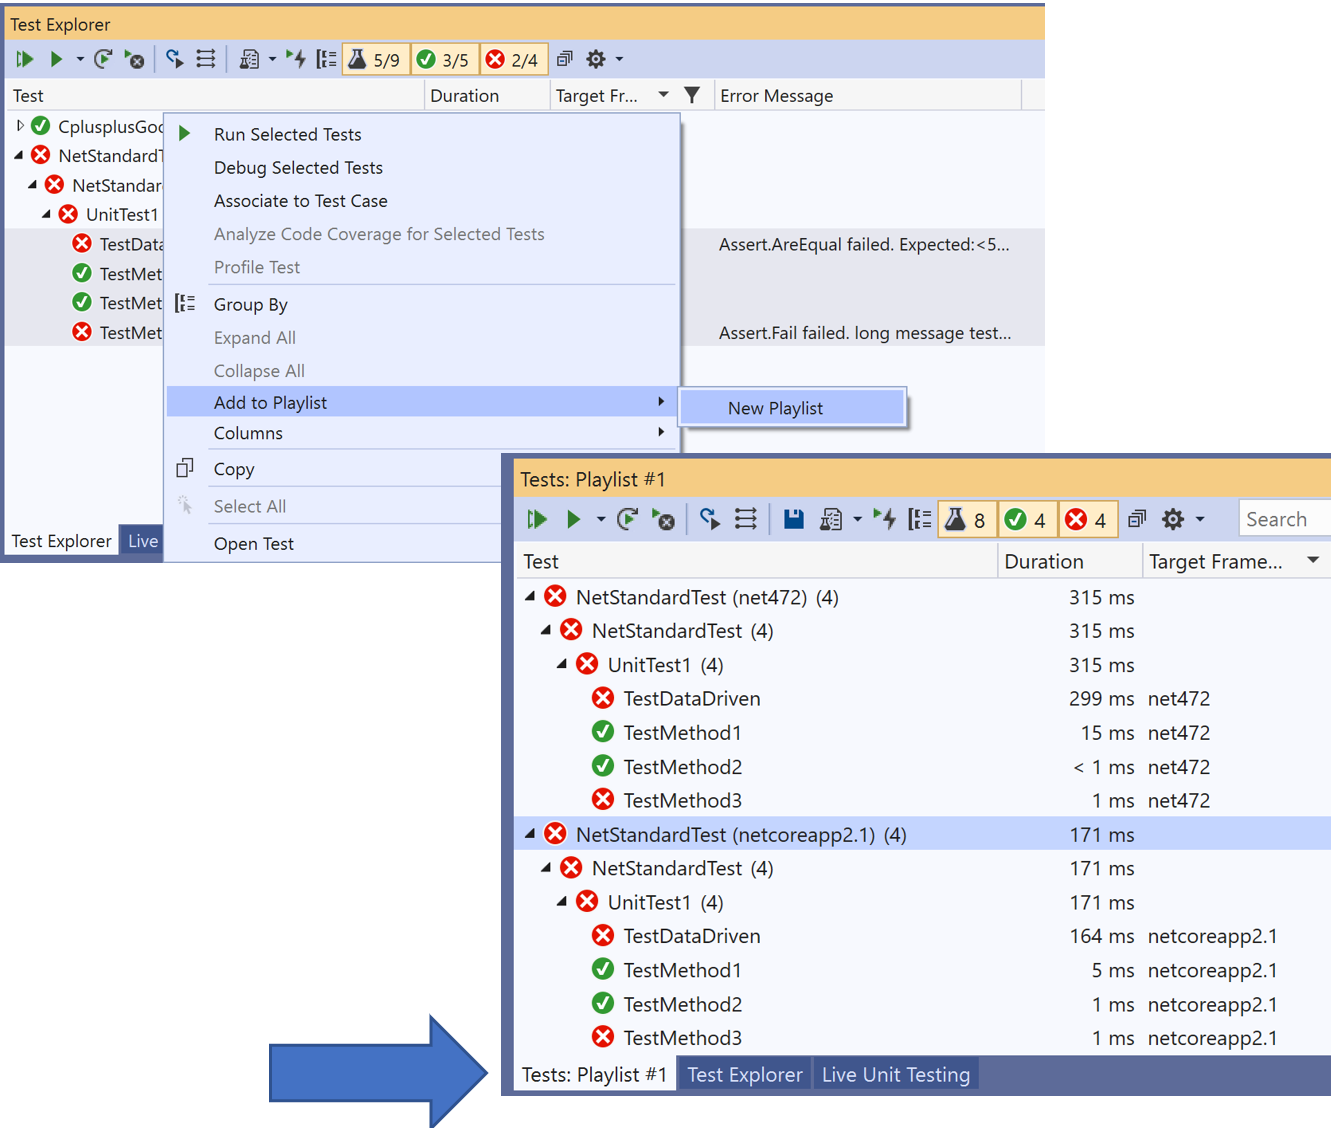
Task: Open the playlist flask-document icon in Playlist #1 toolbar
Action: 831,519
